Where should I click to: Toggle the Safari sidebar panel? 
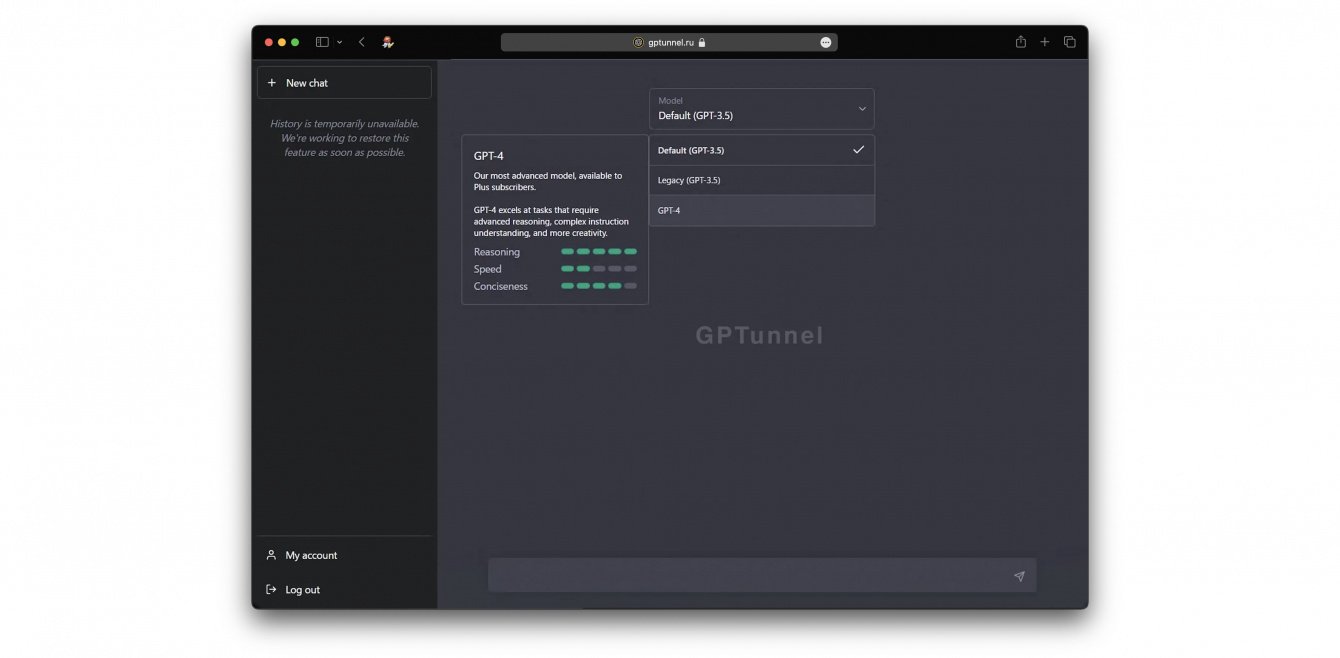[322, 42]
